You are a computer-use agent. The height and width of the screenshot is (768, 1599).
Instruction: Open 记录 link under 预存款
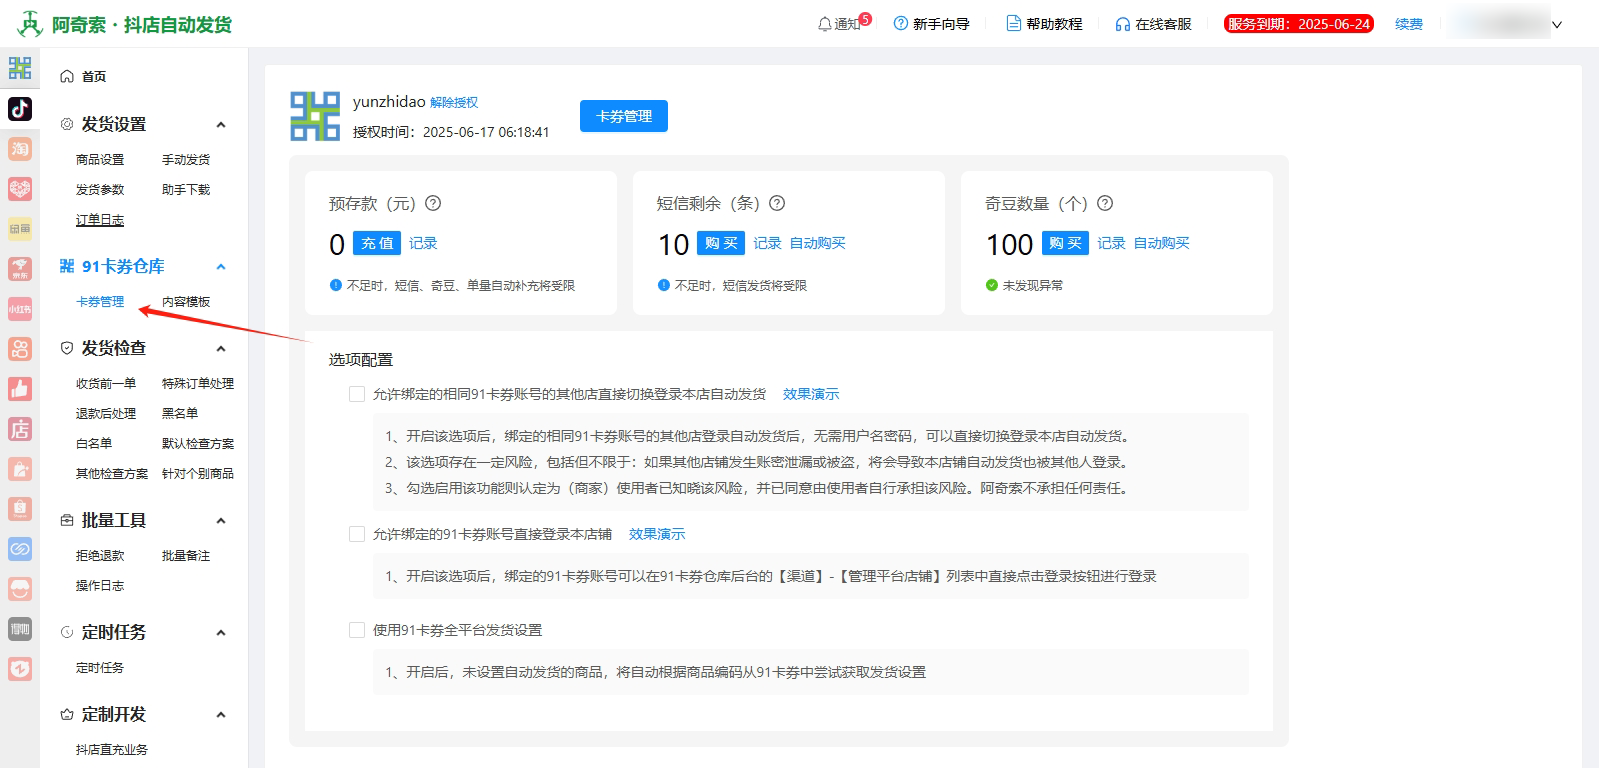pyautogui.click(x=423, y=243)
